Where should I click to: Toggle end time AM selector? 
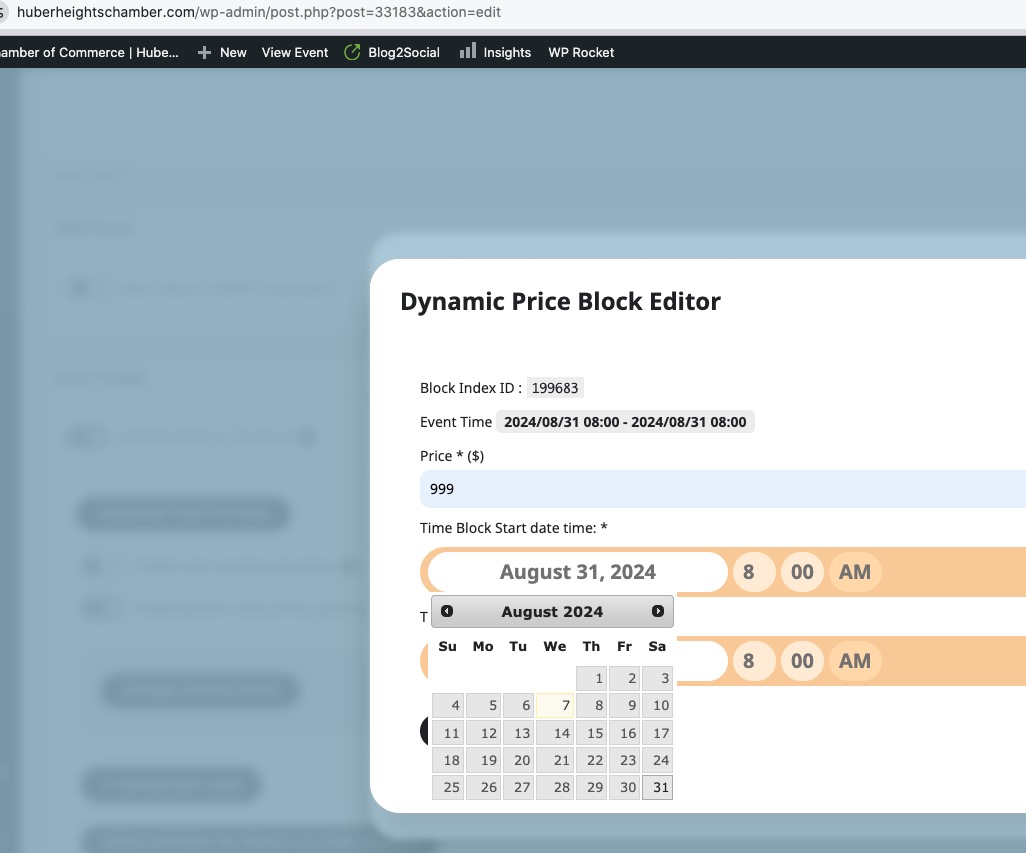click(x=855, y=661)
